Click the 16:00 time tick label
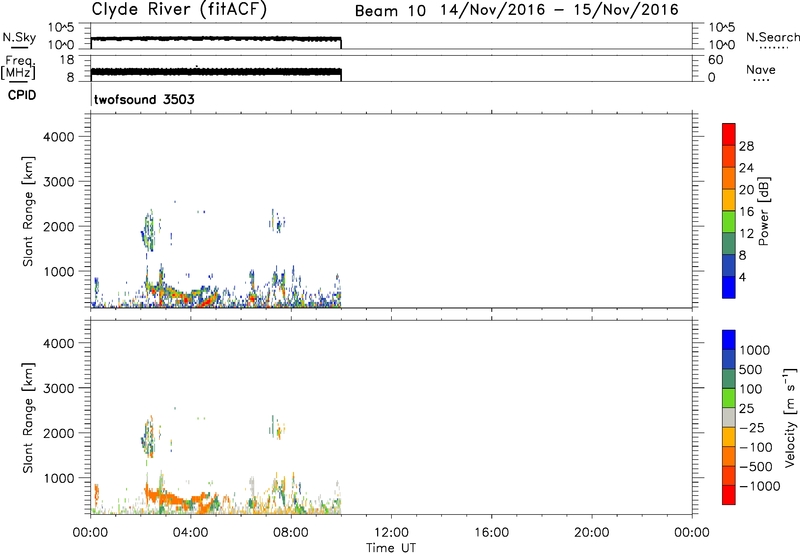This screenshot has width=800, height=554. 491,533
